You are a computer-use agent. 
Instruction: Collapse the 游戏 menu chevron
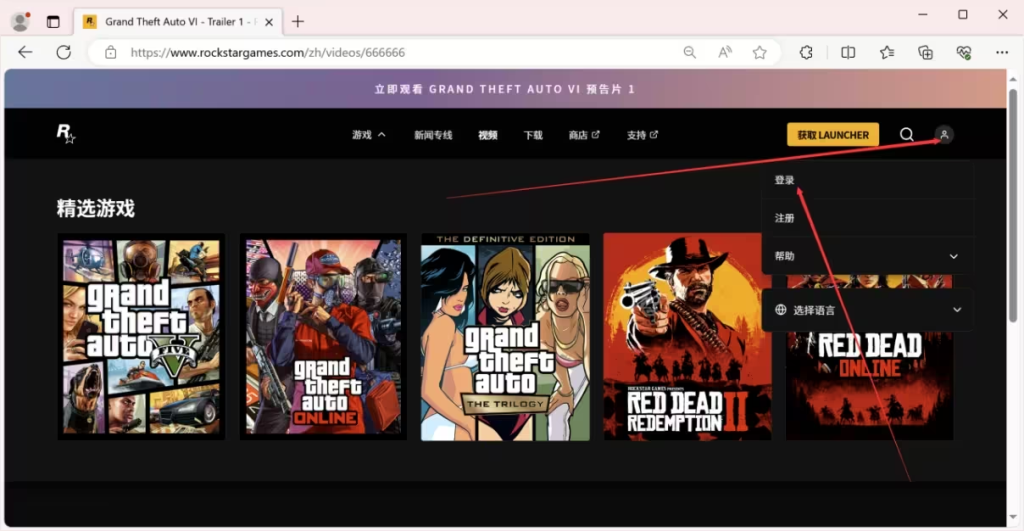click(x=382, y=135)
